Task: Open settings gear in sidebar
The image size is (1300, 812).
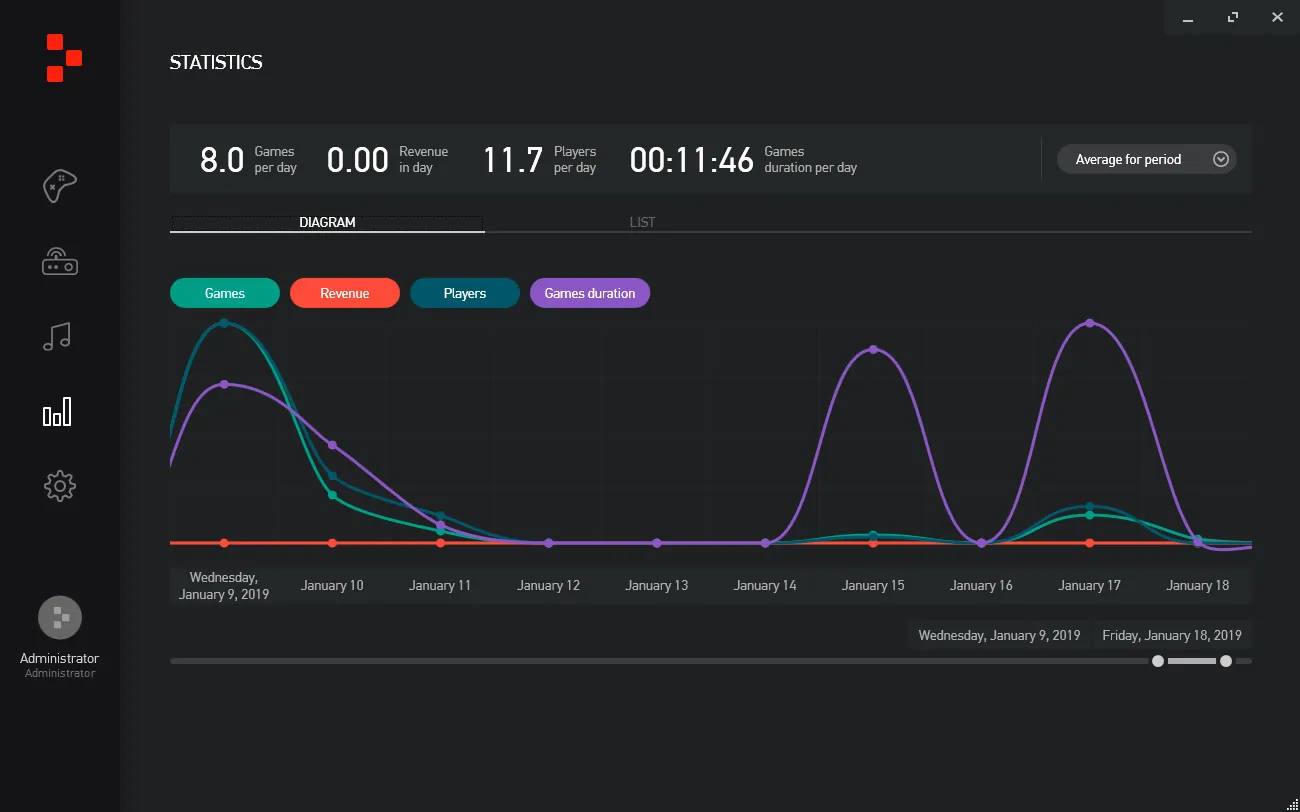Action: click(x=60, y=487)
